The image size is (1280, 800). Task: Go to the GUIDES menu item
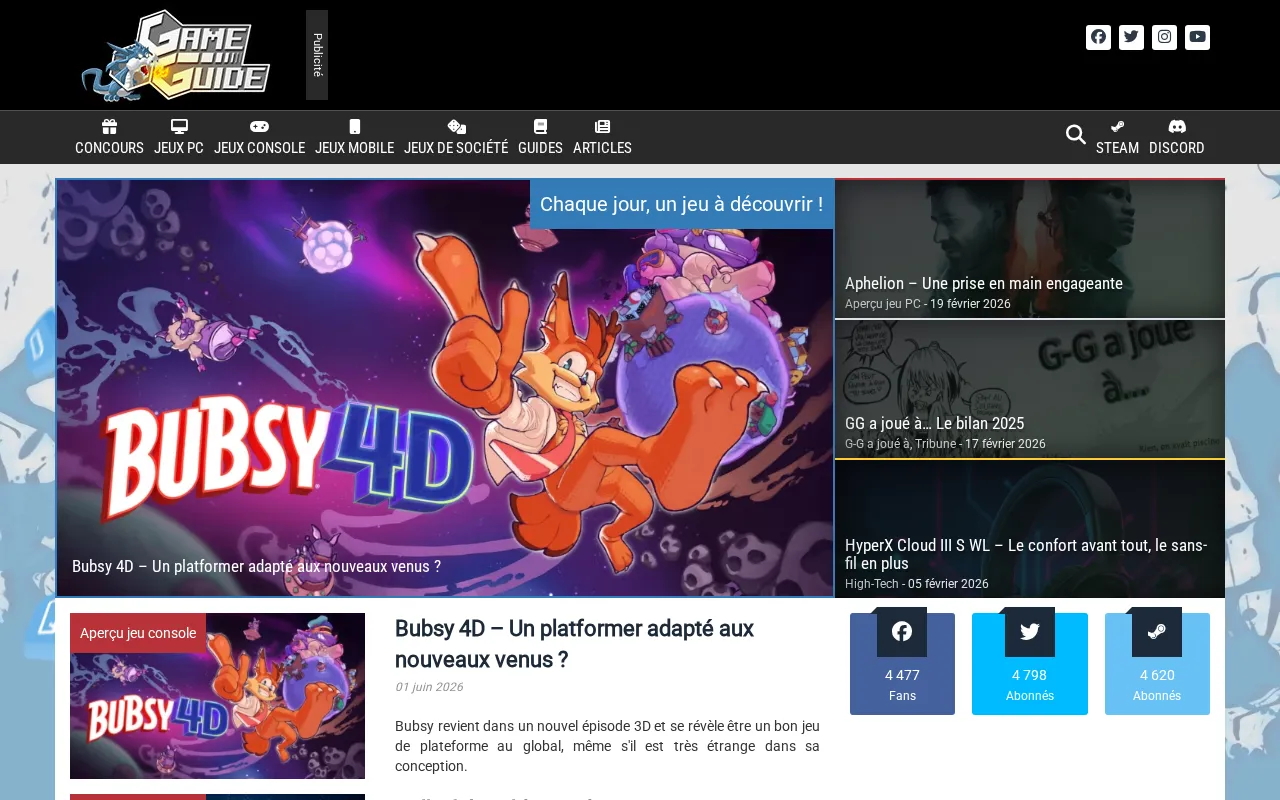tap(540, 148)
